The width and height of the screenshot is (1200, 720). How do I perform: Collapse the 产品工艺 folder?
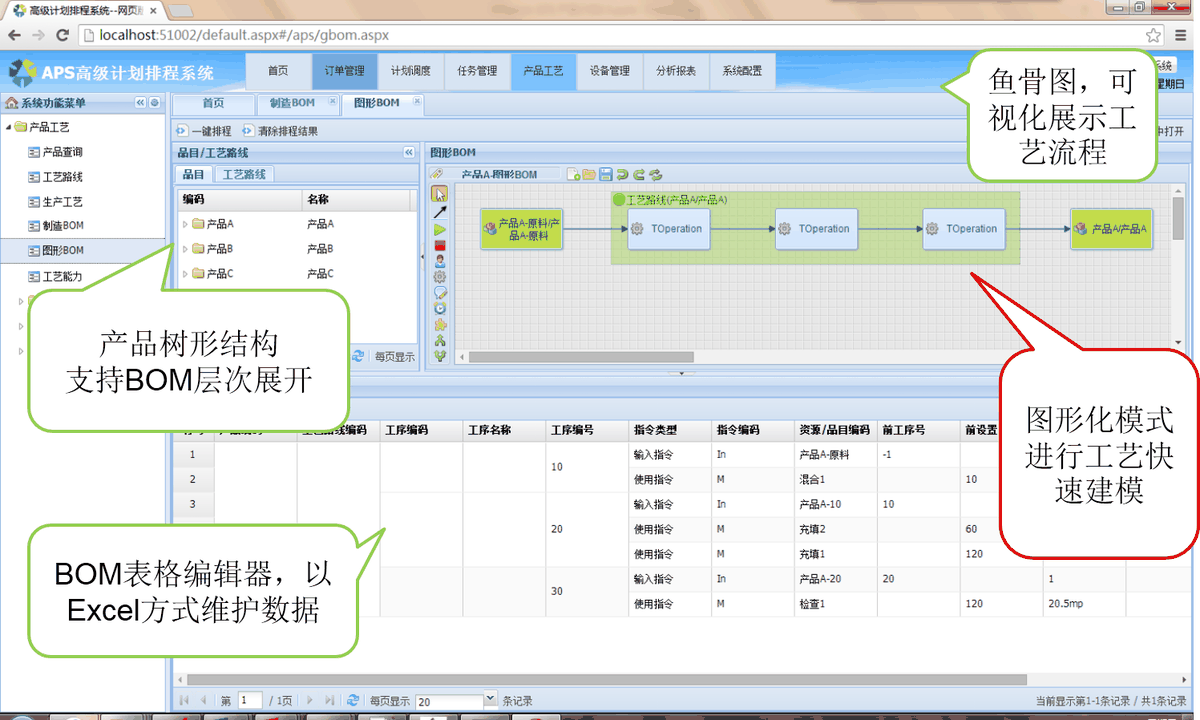pos(8,127)
